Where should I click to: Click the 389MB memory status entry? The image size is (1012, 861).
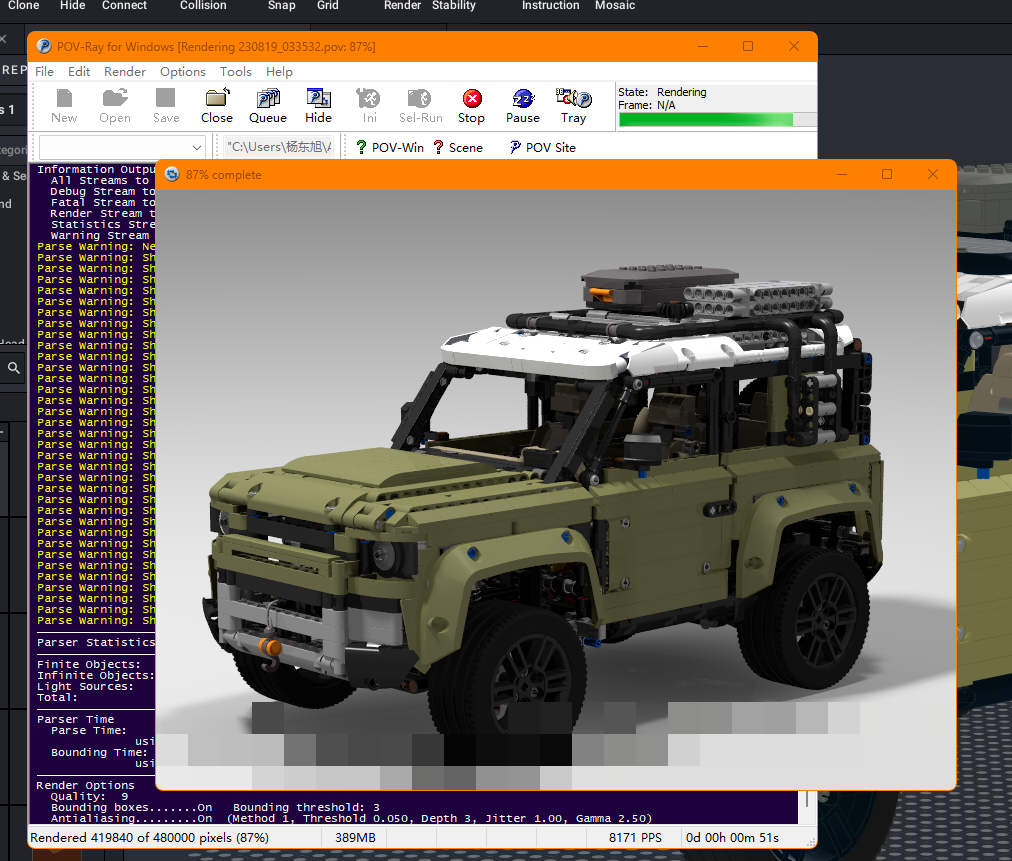click(355, 838)
